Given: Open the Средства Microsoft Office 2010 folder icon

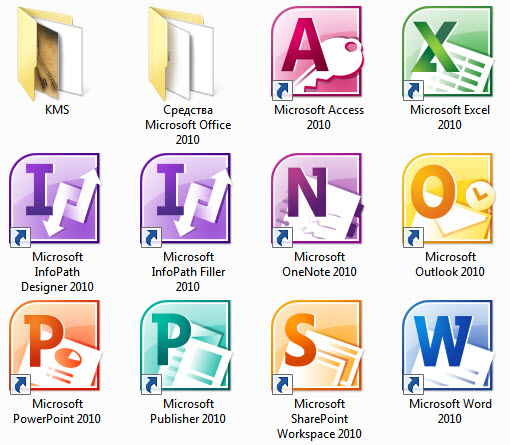Looking at the screenshot, I should coord(181,53).
